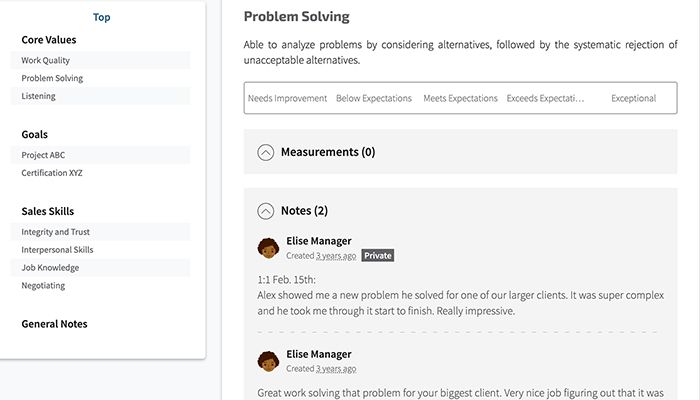Click Elise Manager's avatar on second note
Viewport: 700px width, 400px height.
268,361
